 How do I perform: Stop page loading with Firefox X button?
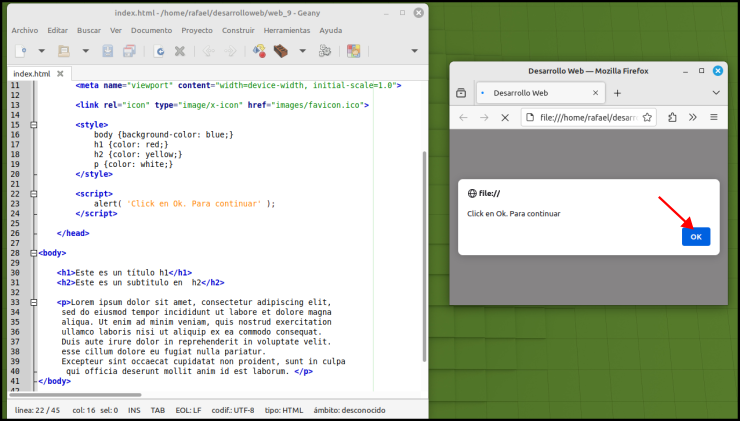coord(505,118)
